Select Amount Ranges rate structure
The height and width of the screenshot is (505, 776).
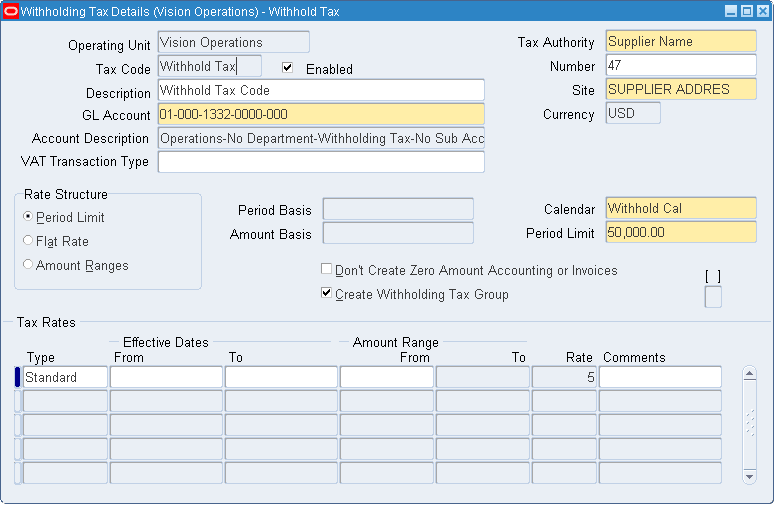tap(28, 265)
